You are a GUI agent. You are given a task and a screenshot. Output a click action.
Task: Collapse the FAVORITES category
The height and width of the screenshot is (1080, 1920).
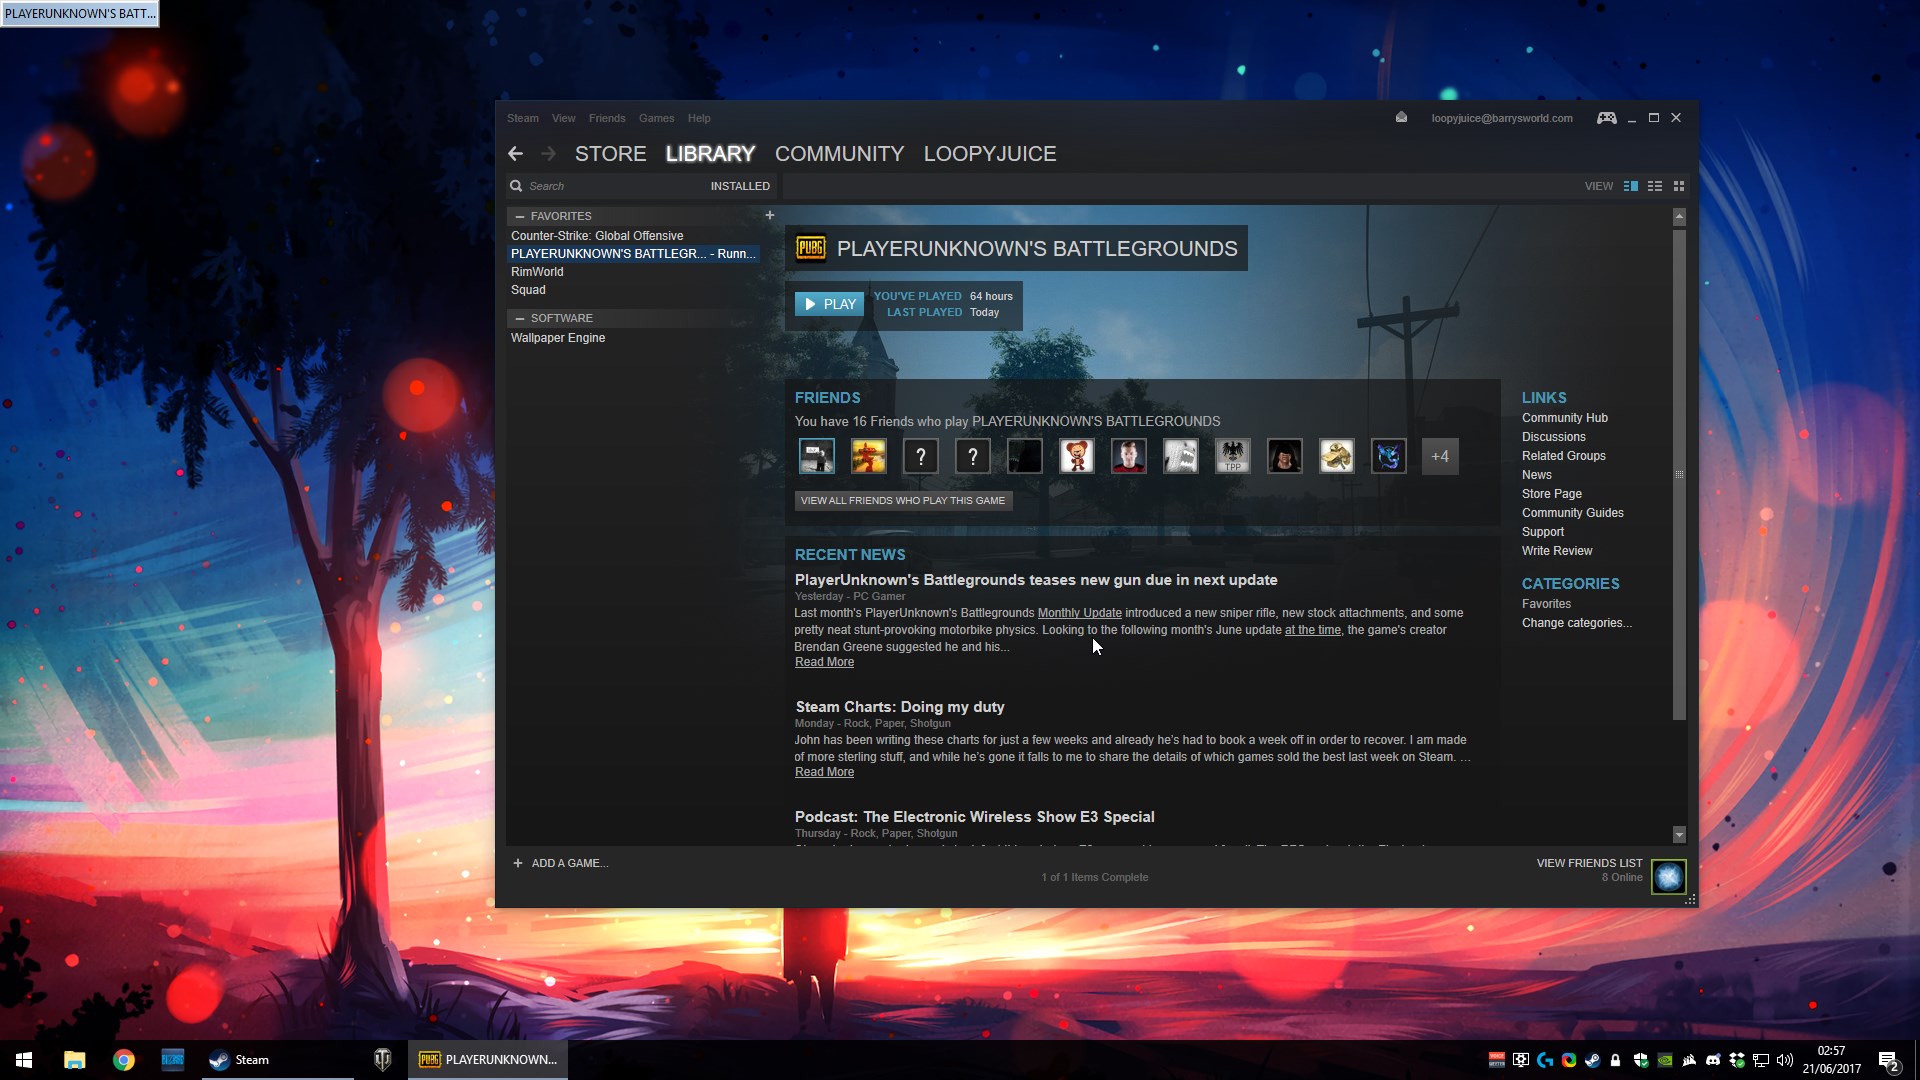519,216
